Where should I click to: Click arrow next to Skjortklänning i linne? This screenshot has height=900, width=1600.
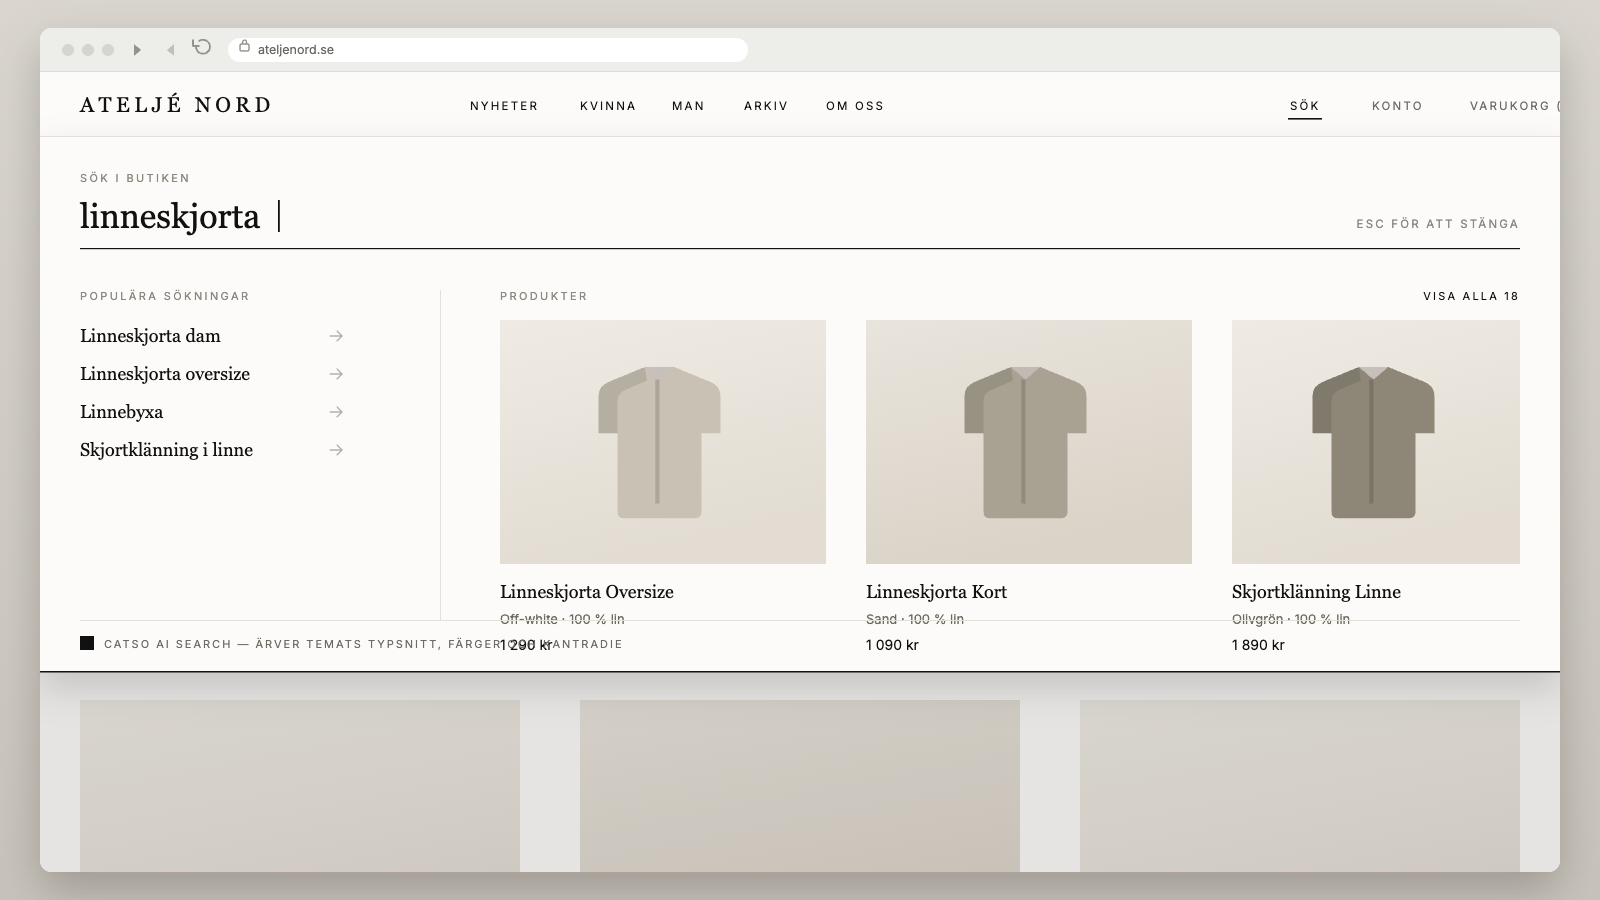336,450
